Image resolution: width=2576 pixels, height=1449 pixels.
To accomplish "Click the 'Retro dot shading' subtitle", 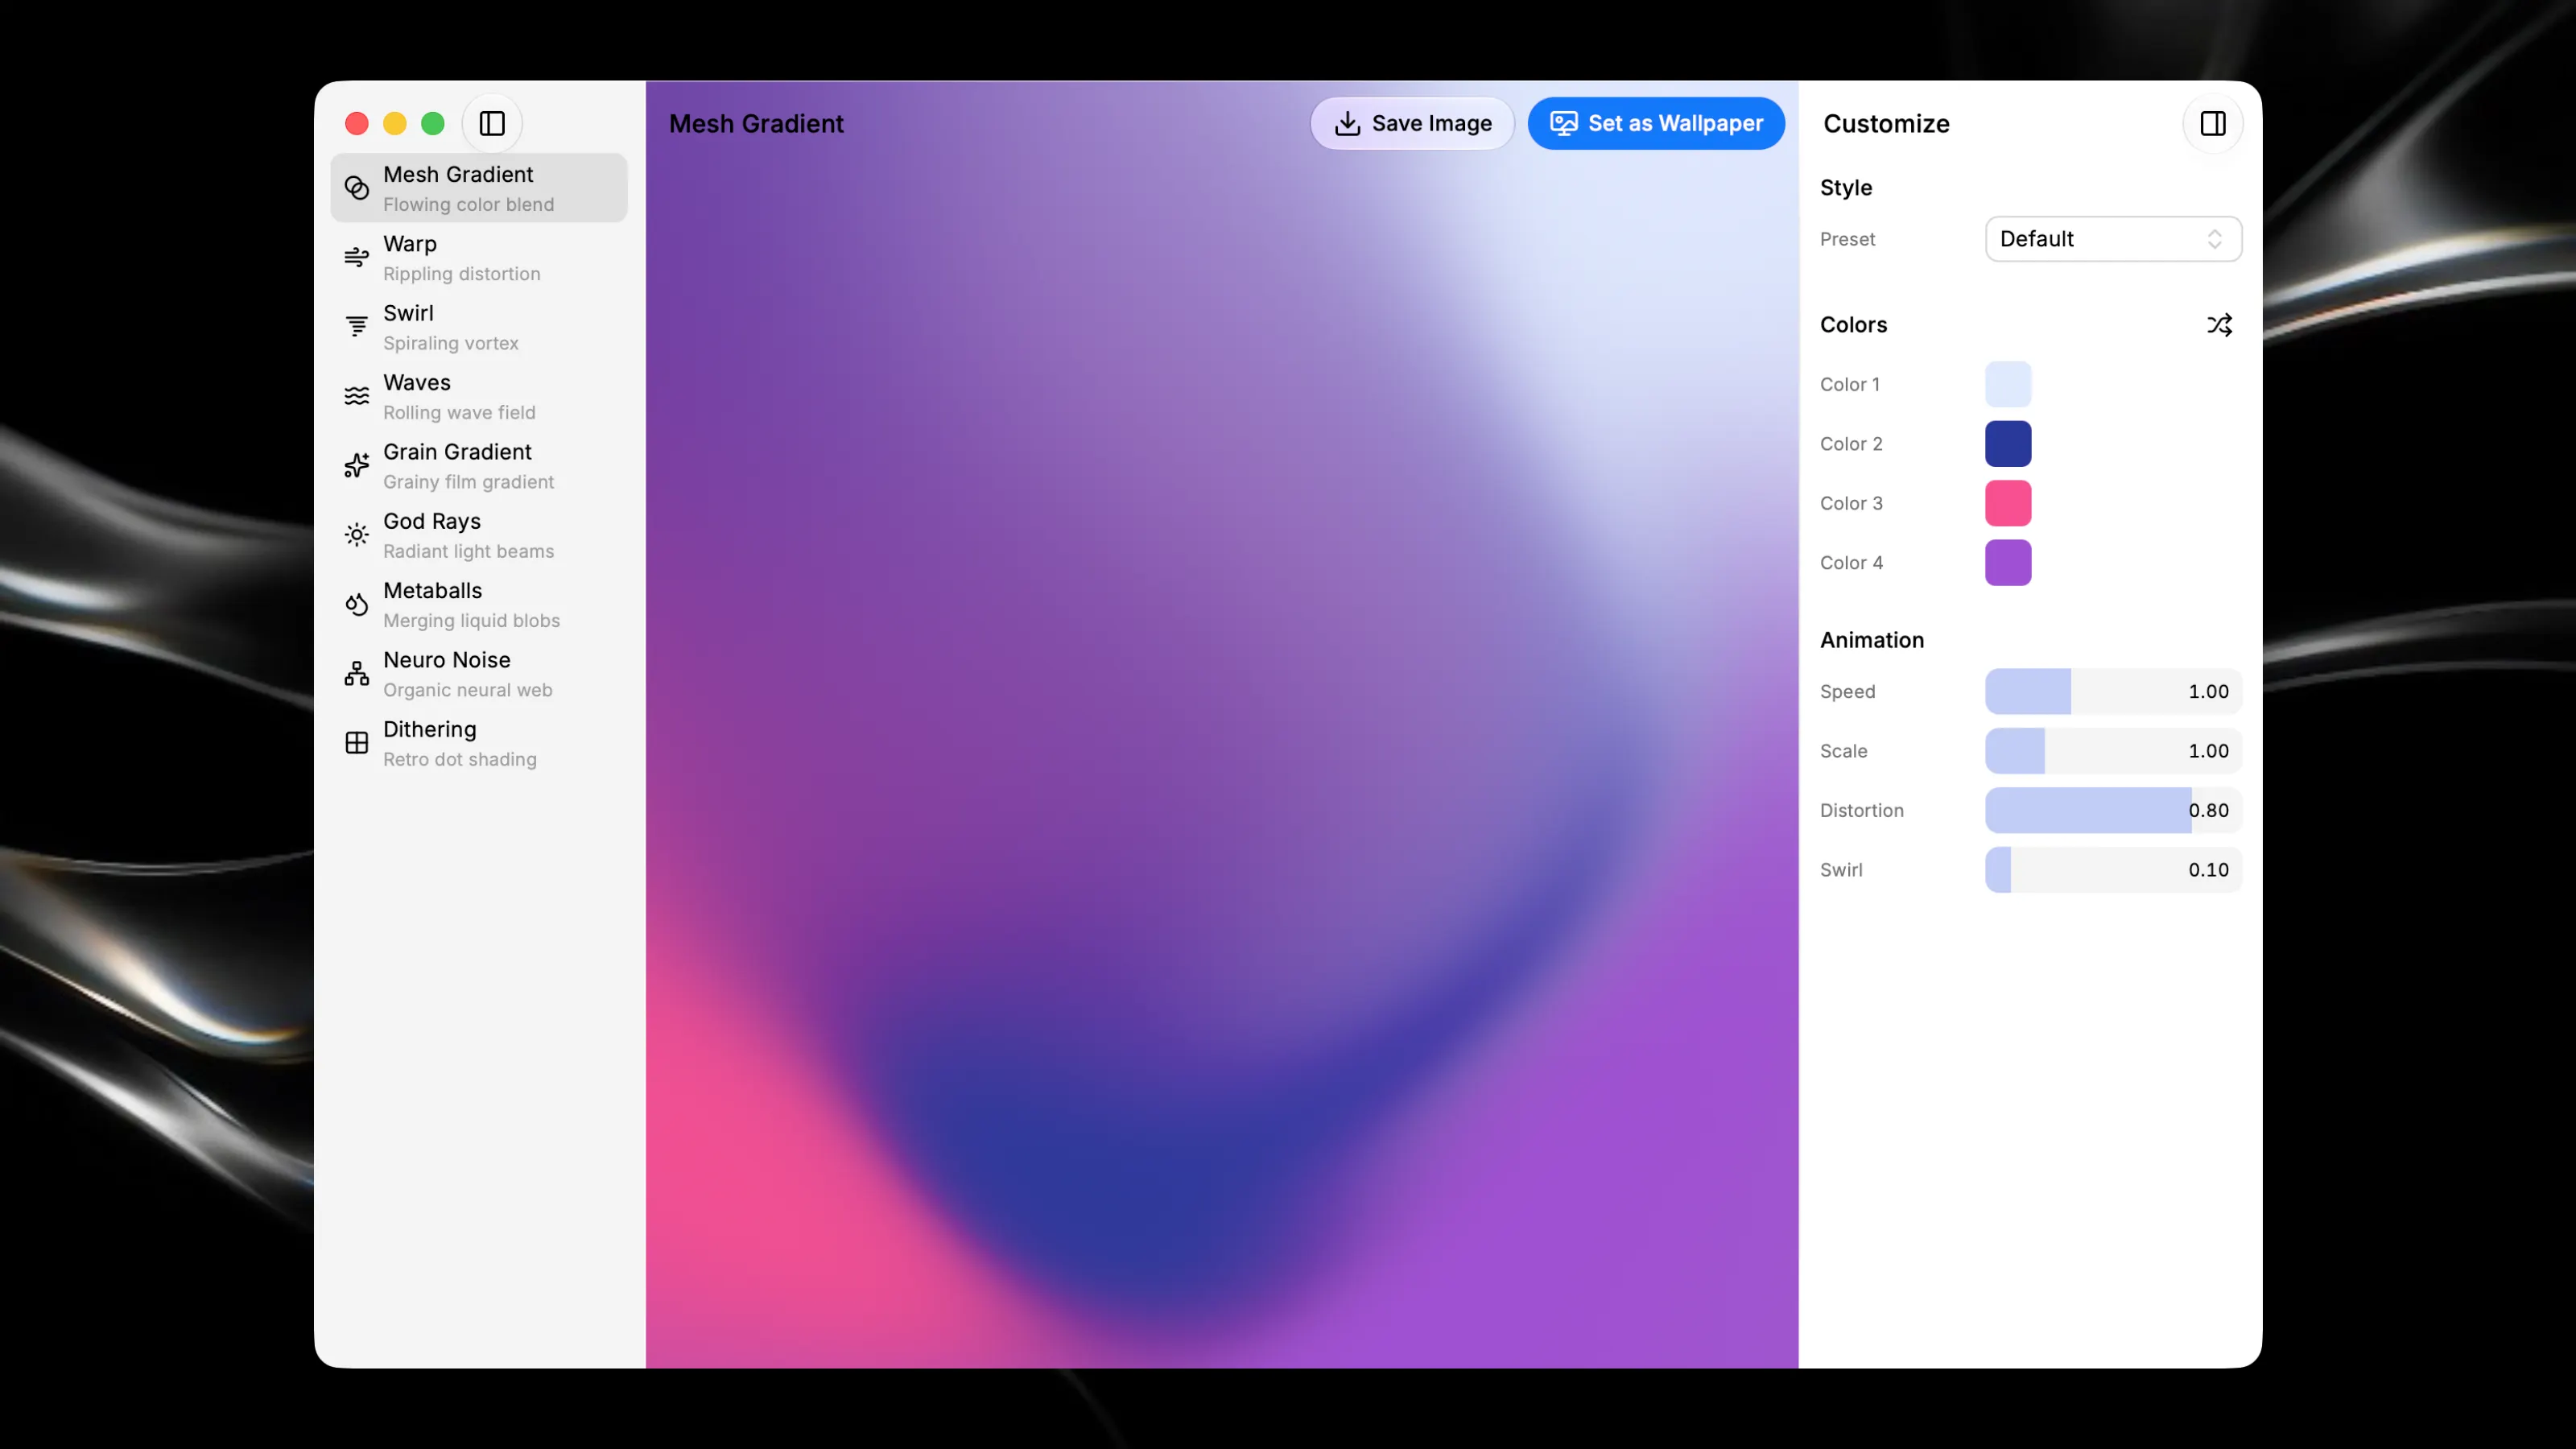I will pyautogui.click(x=459, y=760).
